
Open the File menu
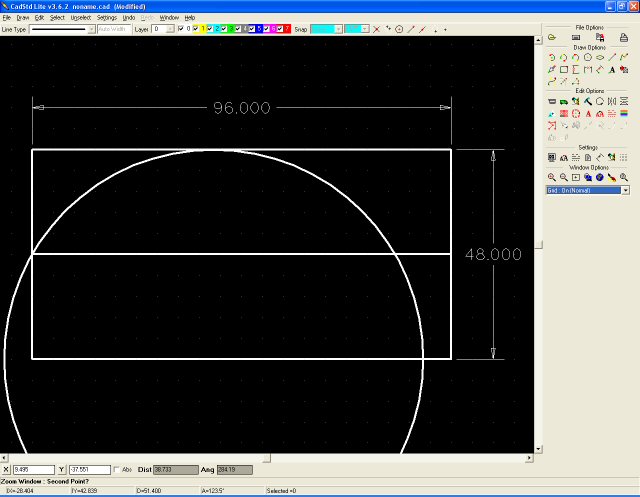(7, 18)
